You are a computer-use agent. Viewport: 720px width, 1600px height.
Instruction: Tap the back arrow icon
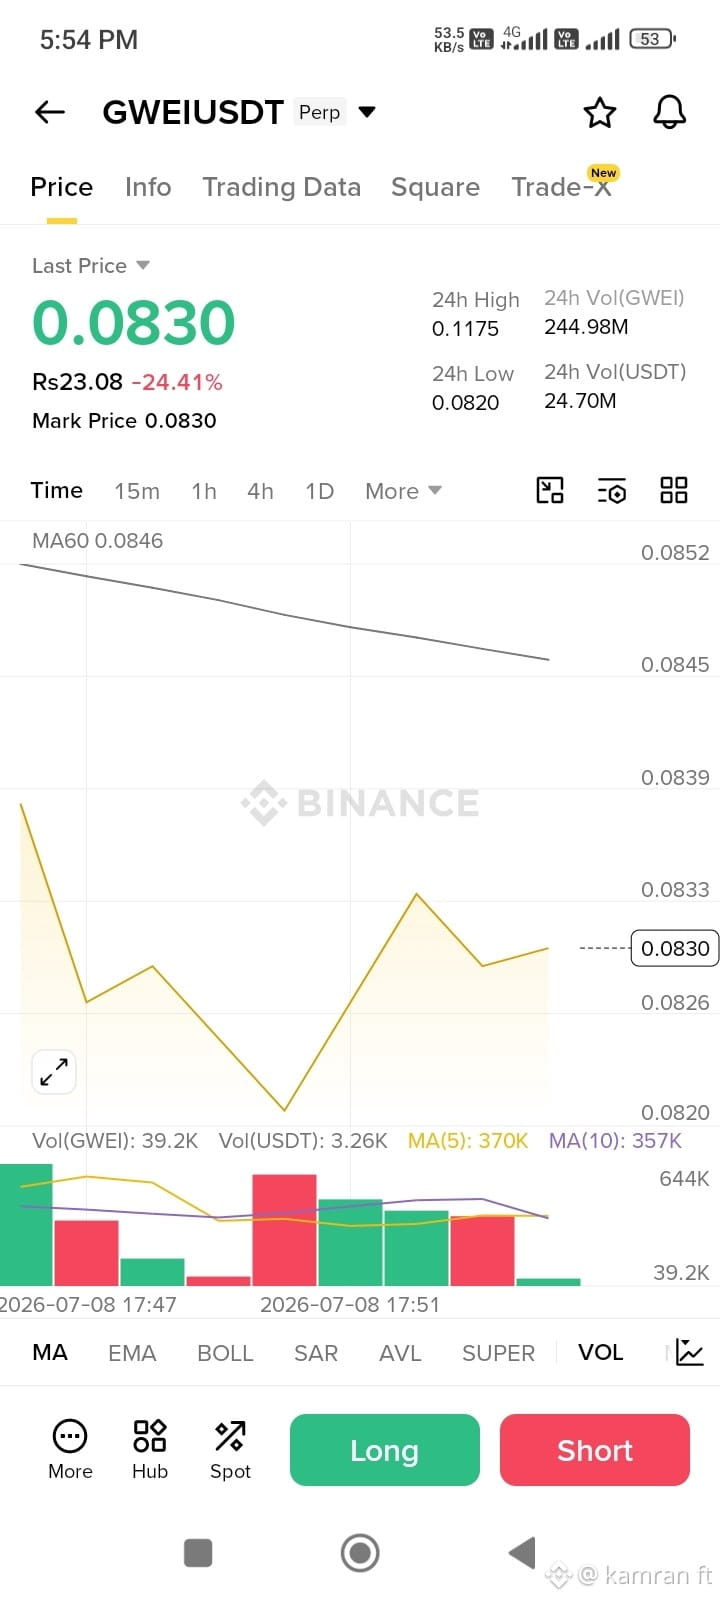(50, 112)
